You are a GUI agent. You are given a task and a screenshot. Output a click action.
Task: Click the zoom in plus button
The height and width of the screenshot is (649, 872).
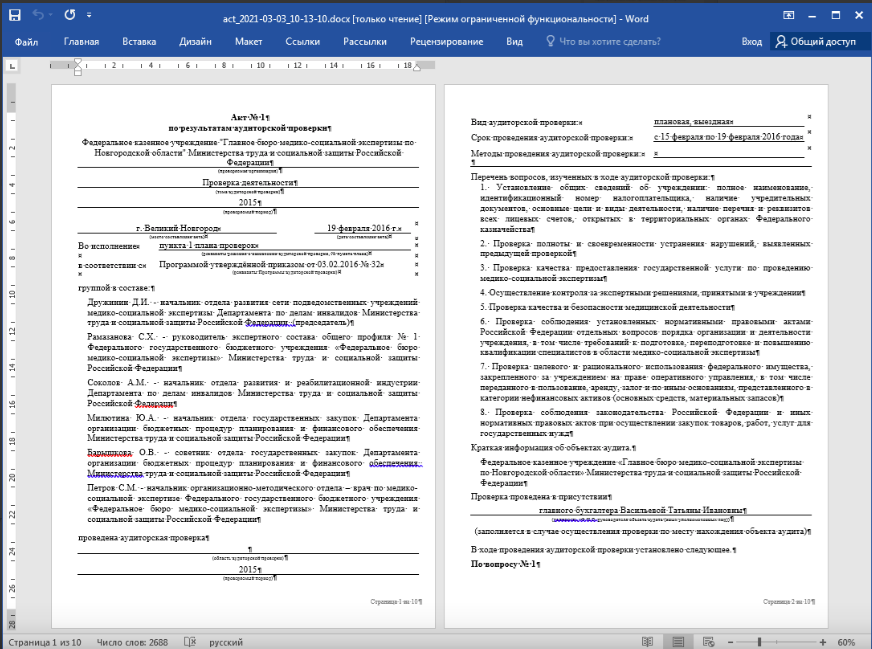(821, 641)
